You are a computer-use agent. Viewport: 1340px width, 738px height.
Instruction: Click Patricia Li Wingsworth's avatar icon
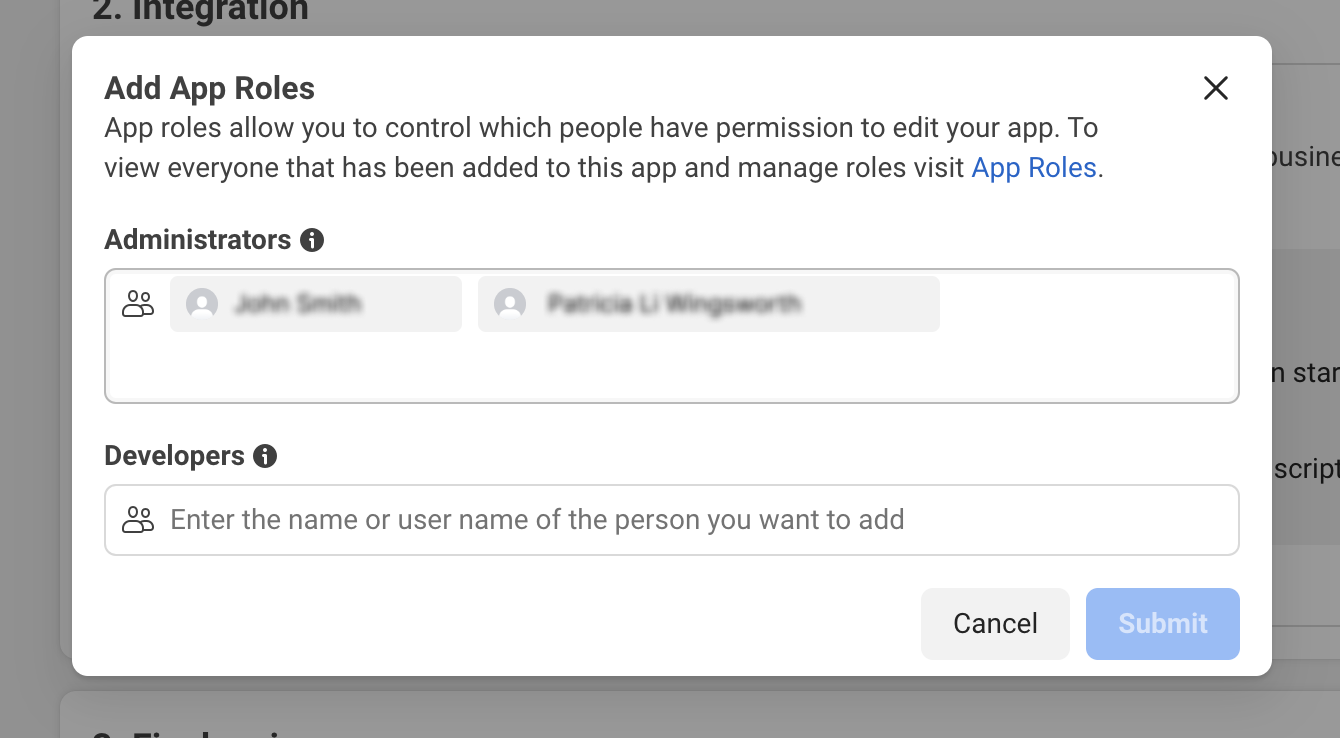point(510,304)
